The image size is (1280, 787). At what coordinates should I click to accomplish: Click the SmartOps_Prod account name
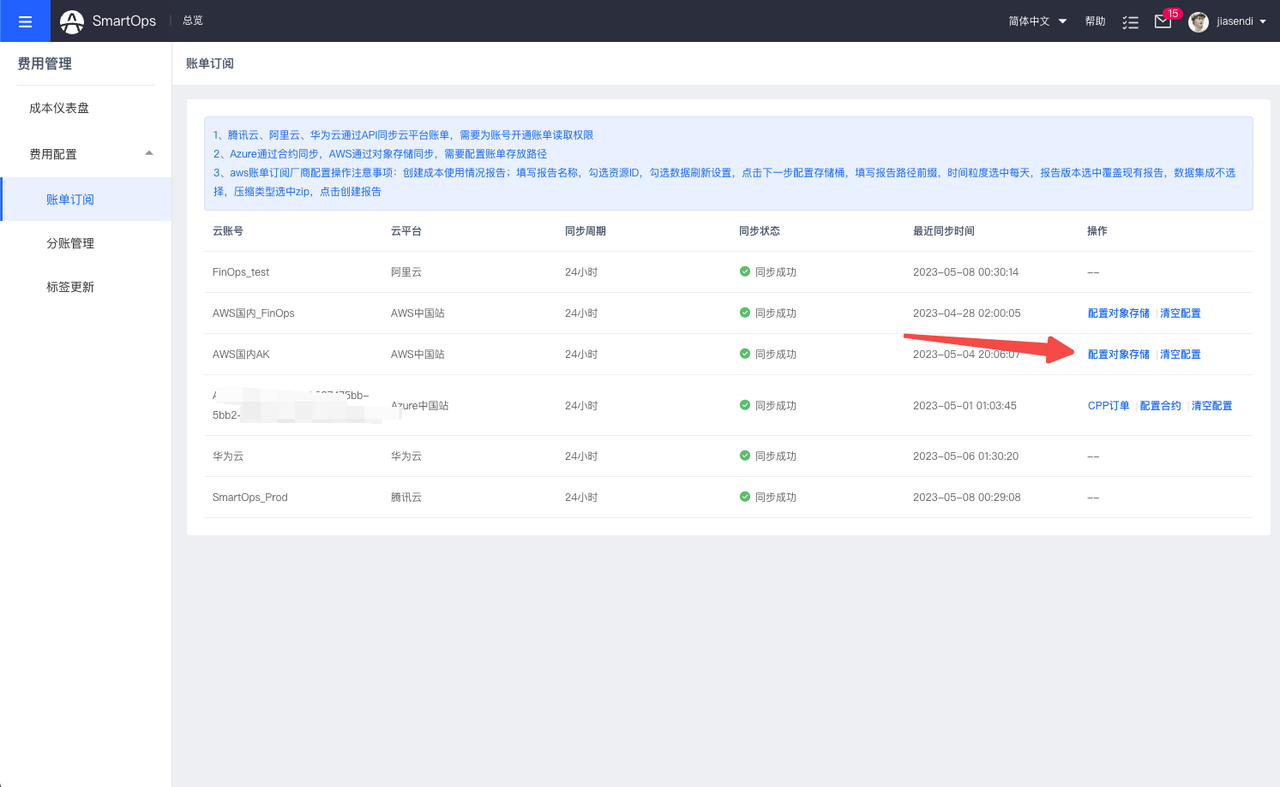[250, 497]
